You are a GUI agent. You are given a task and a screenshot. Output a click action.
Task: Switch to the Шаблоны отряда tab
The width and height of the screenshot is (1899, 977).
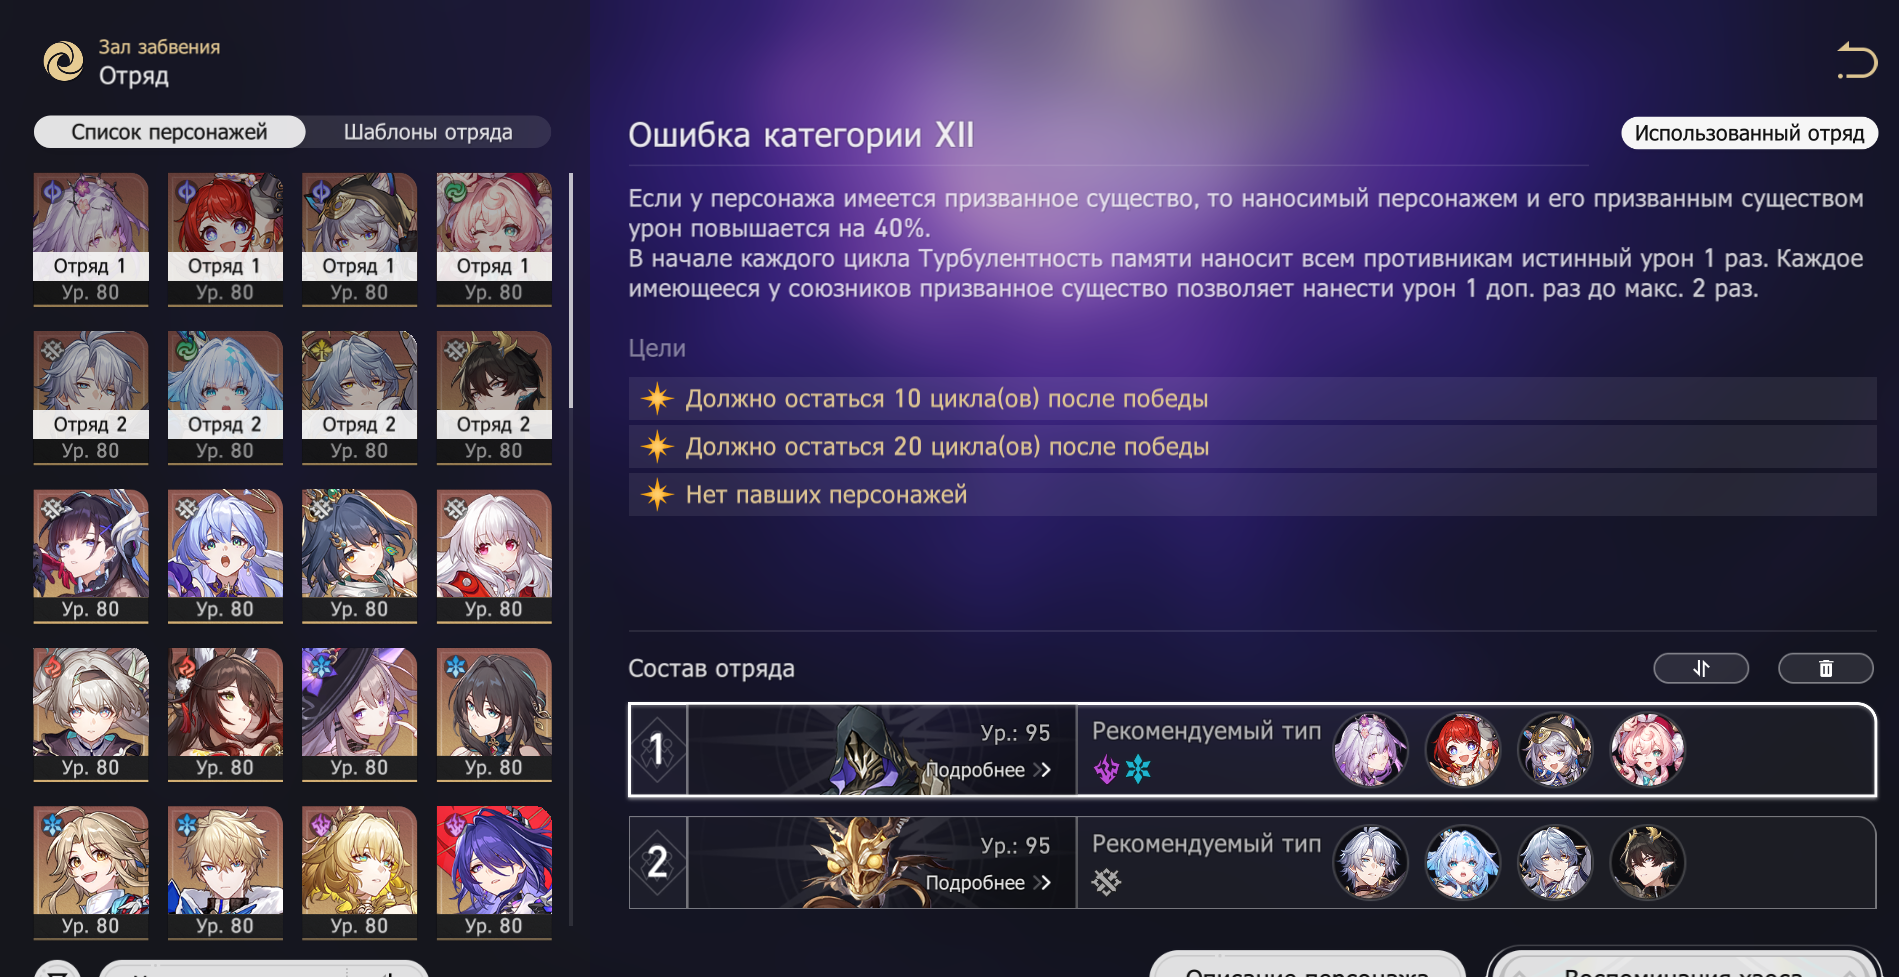point(428,132)
